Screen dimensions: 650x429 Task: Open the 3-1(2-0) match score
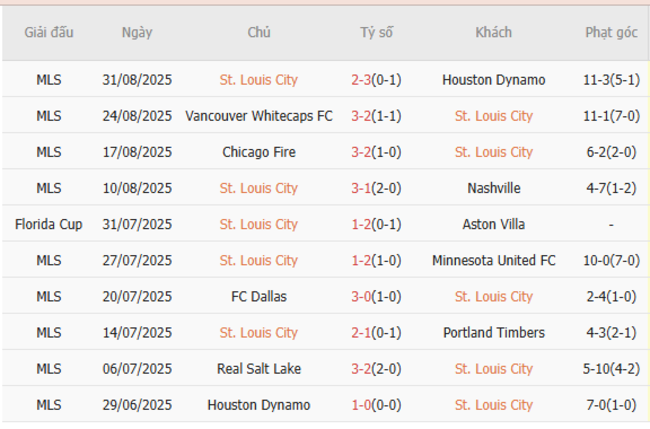pyautogui.click(x=377, y=188)
